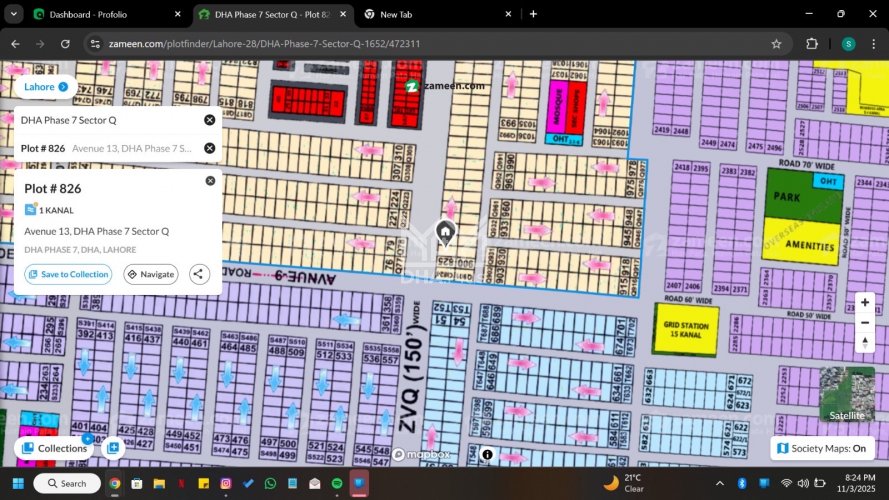
Task: Bookmark this page with star icon
Action: coord(776,44)
